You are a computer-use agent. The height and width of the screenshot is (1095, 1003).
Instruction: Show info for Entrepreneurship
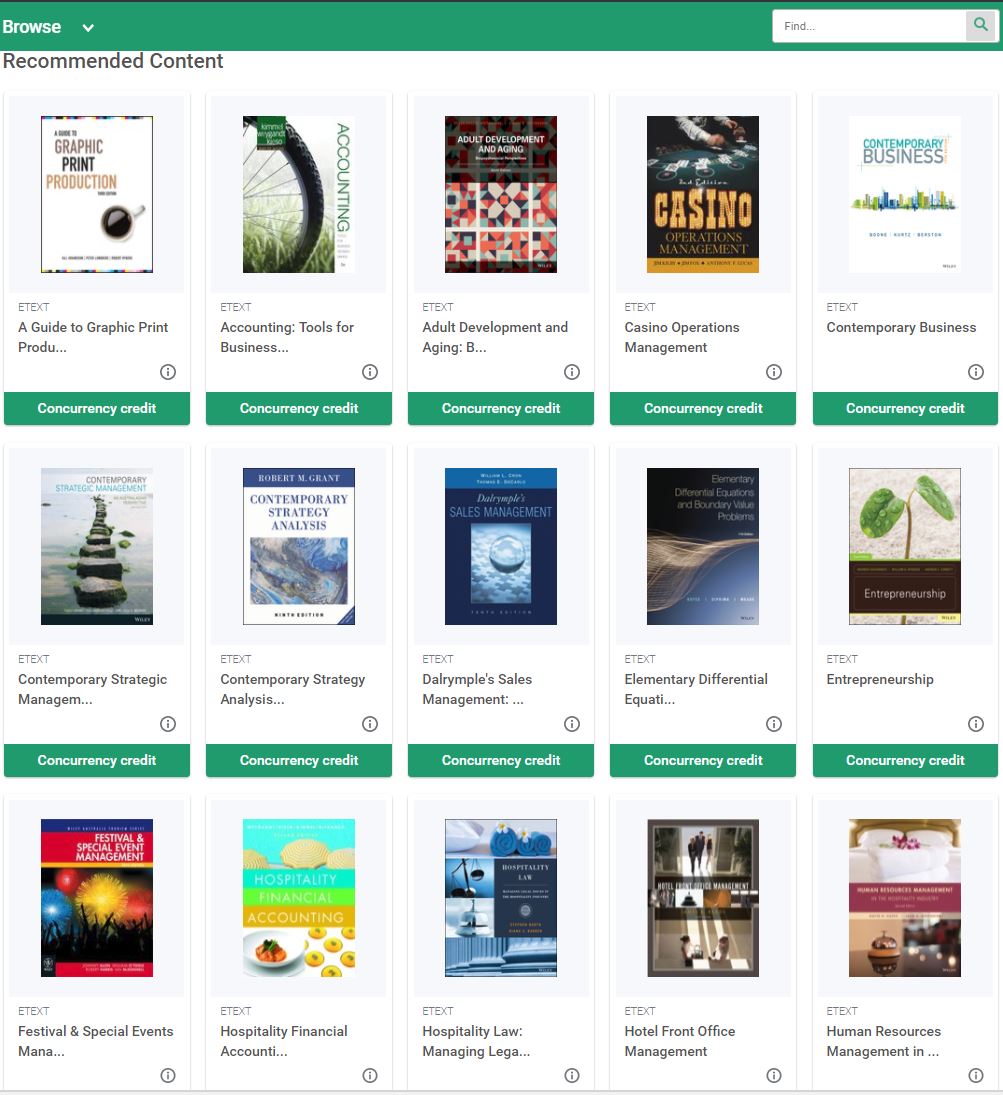[x=976, y=724]
